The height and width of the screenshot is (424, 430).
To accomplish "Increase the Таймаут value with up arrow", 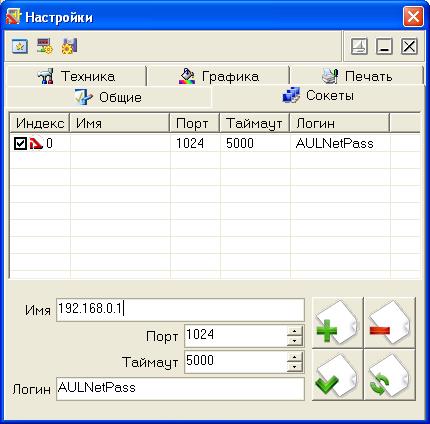I will point(294,357).
